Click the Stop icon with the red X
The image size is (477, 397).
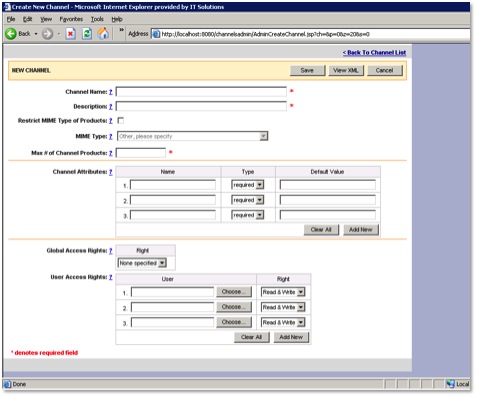[70, 34]
